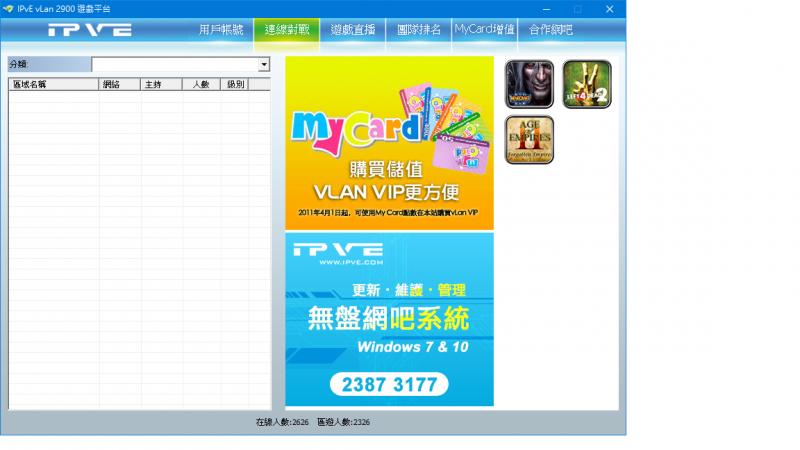Open the 團隊排名 tab
Viewport: 800px width, 450px height.
pyautogui.click(x=419, y=30)
